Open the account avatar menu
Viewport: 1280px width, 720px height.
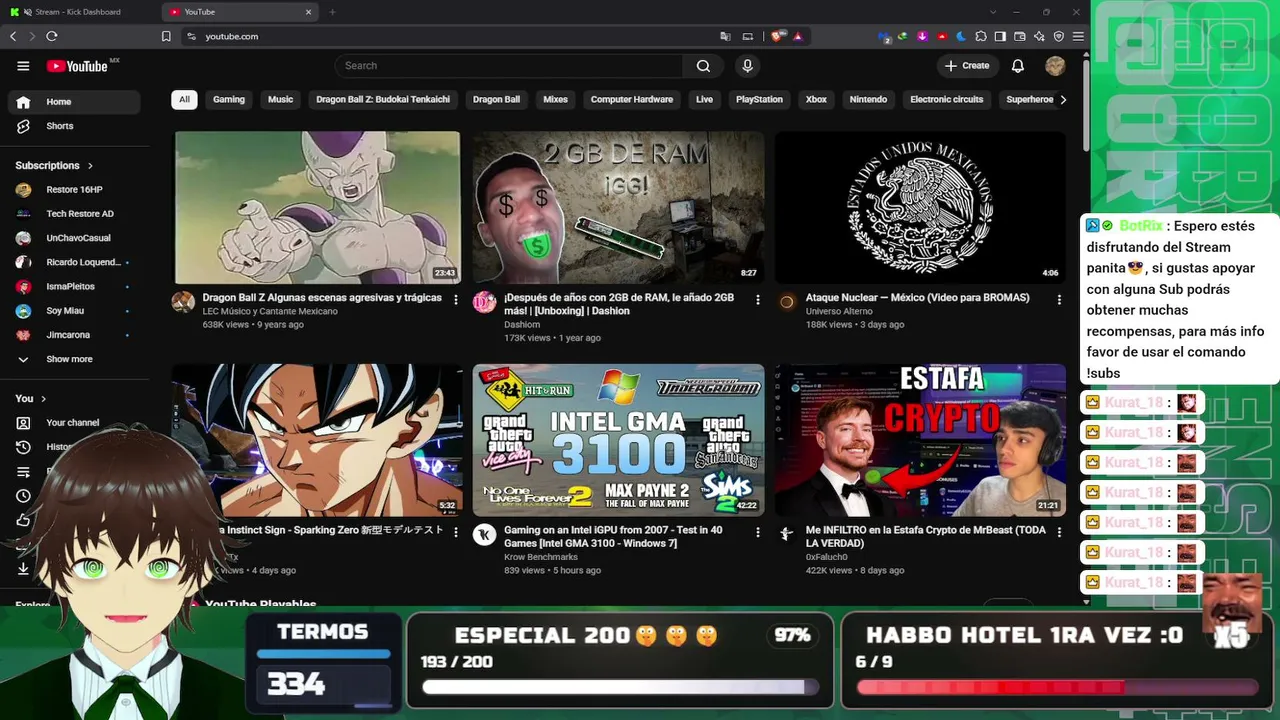point(1055,66)
